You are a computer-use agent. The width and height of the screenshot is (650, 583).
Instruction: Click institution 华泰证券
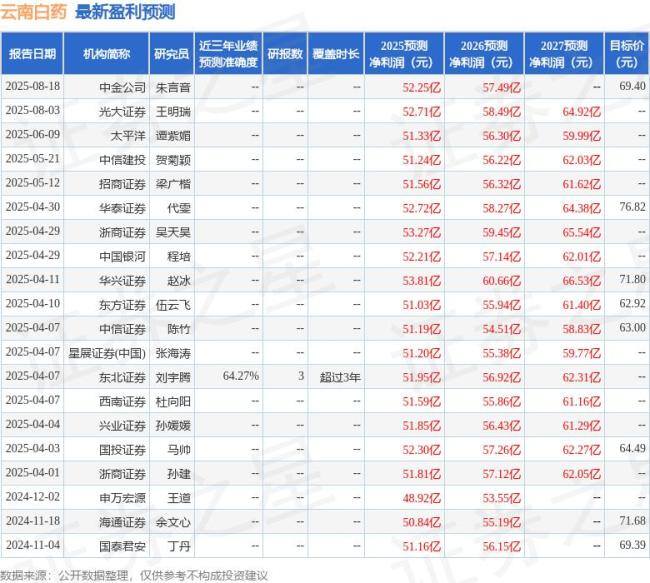click(122, 208)
